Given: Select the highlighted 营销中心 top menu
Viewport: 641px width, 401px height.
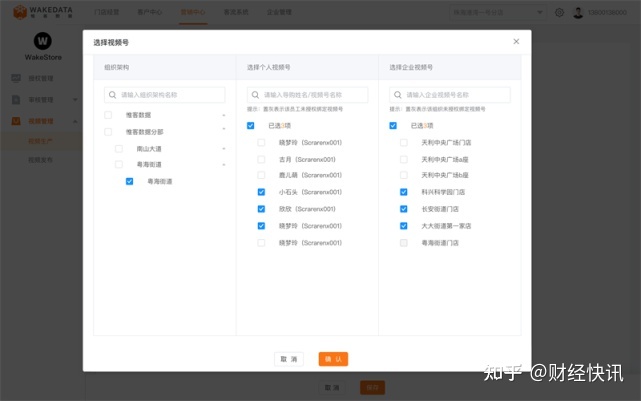Looking at the screenshot, I should click(193, 12).
